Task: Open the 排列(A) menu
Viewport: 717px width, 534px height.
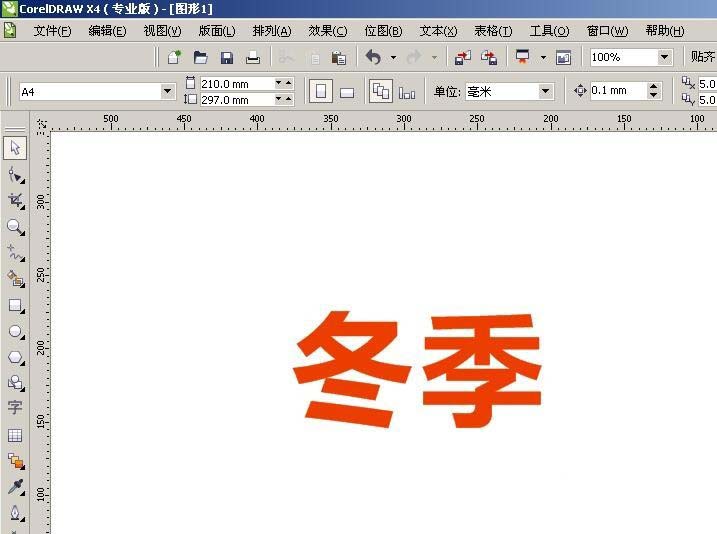Action: [x=272, y=31]
